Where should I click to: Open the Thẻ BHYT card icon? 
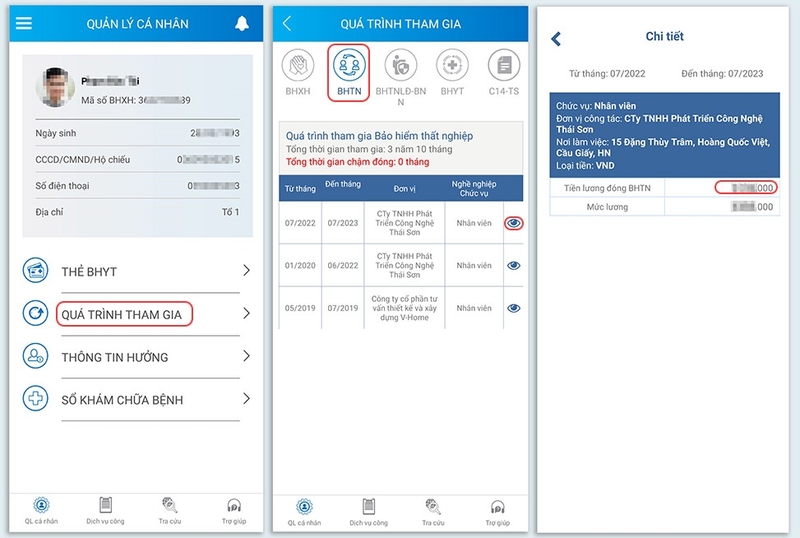pyautogui.click(x=35, y=271)
